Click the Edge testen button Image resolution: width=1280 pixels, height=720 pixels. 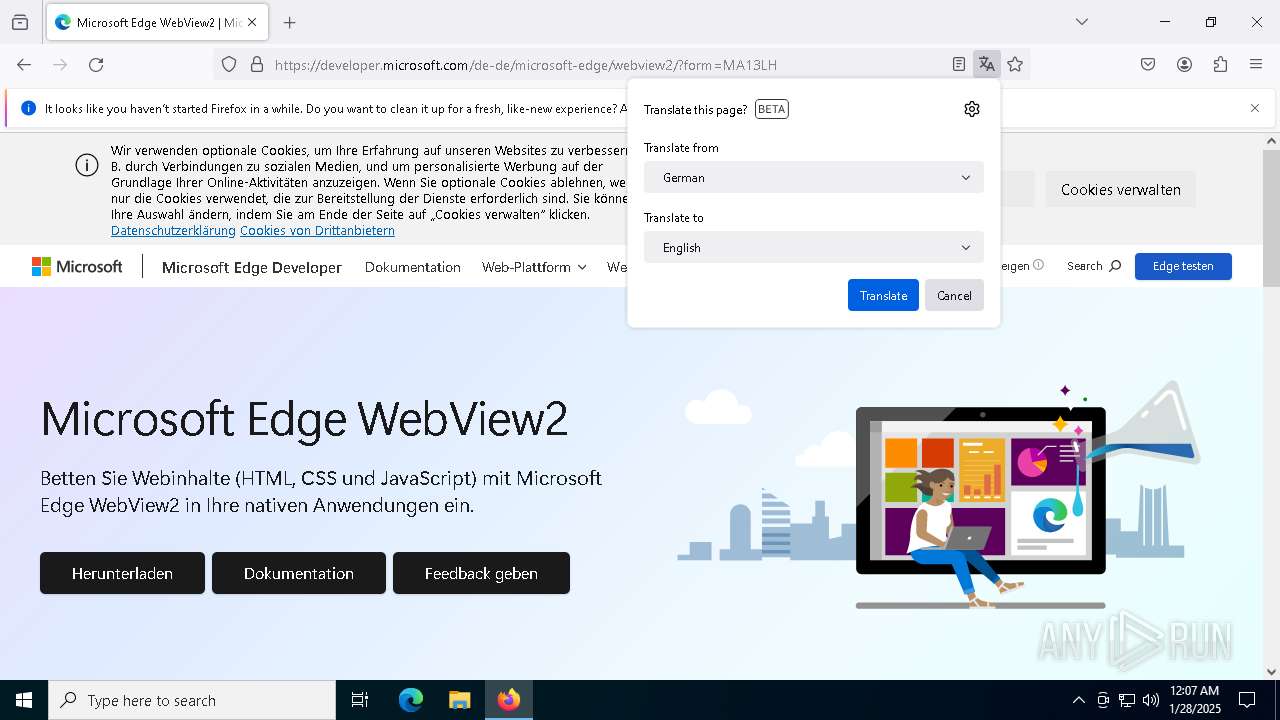point(1183,266)
